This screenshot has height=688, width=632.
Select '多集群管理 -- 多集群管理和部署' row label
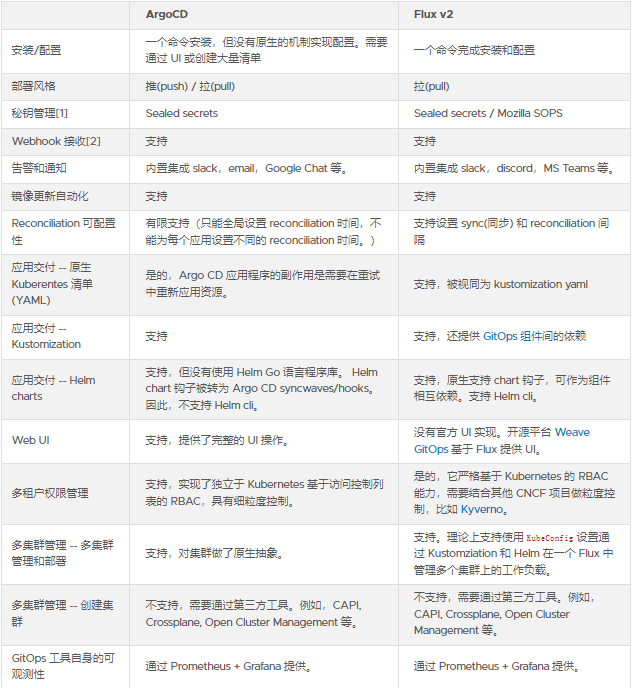point(63,553)
